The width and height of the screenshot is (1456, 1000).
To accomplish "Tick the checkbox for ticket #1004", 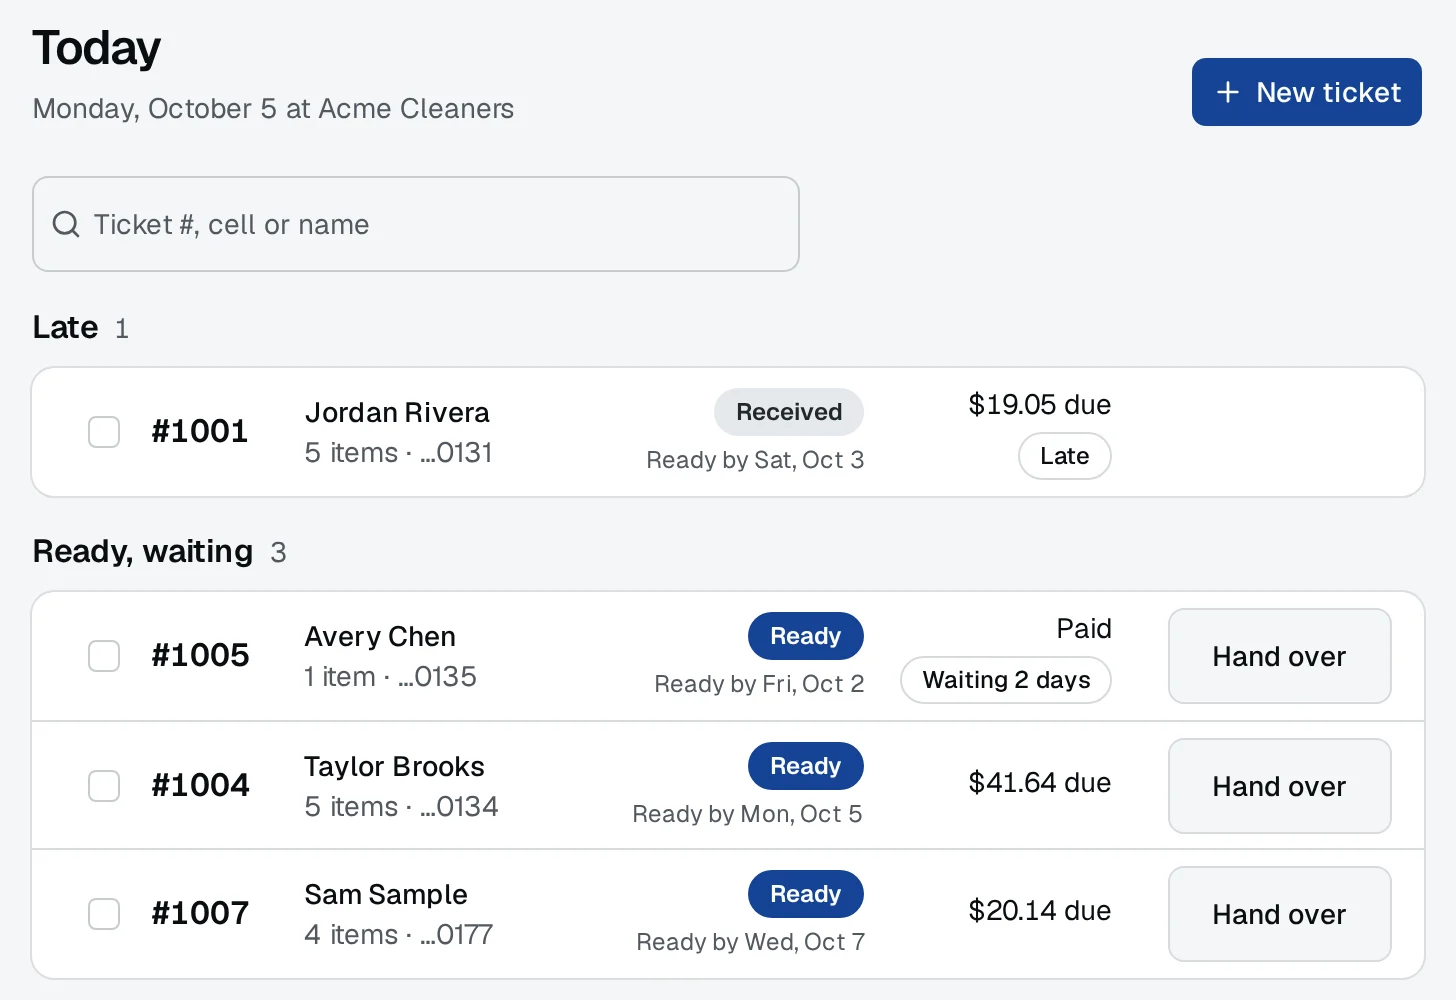I will point(104,786).
